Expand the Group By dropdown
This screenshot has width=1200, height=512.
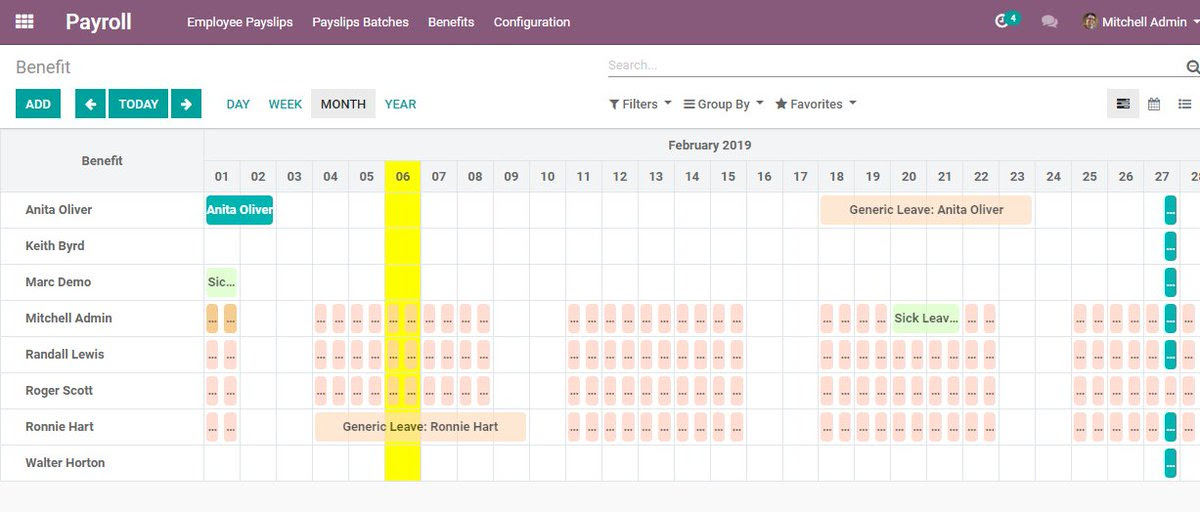(723, 104)
